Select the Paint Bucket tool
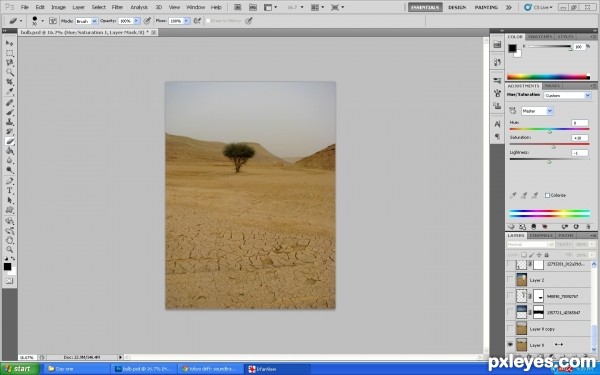The image size is (600, 375). point(10,151)
